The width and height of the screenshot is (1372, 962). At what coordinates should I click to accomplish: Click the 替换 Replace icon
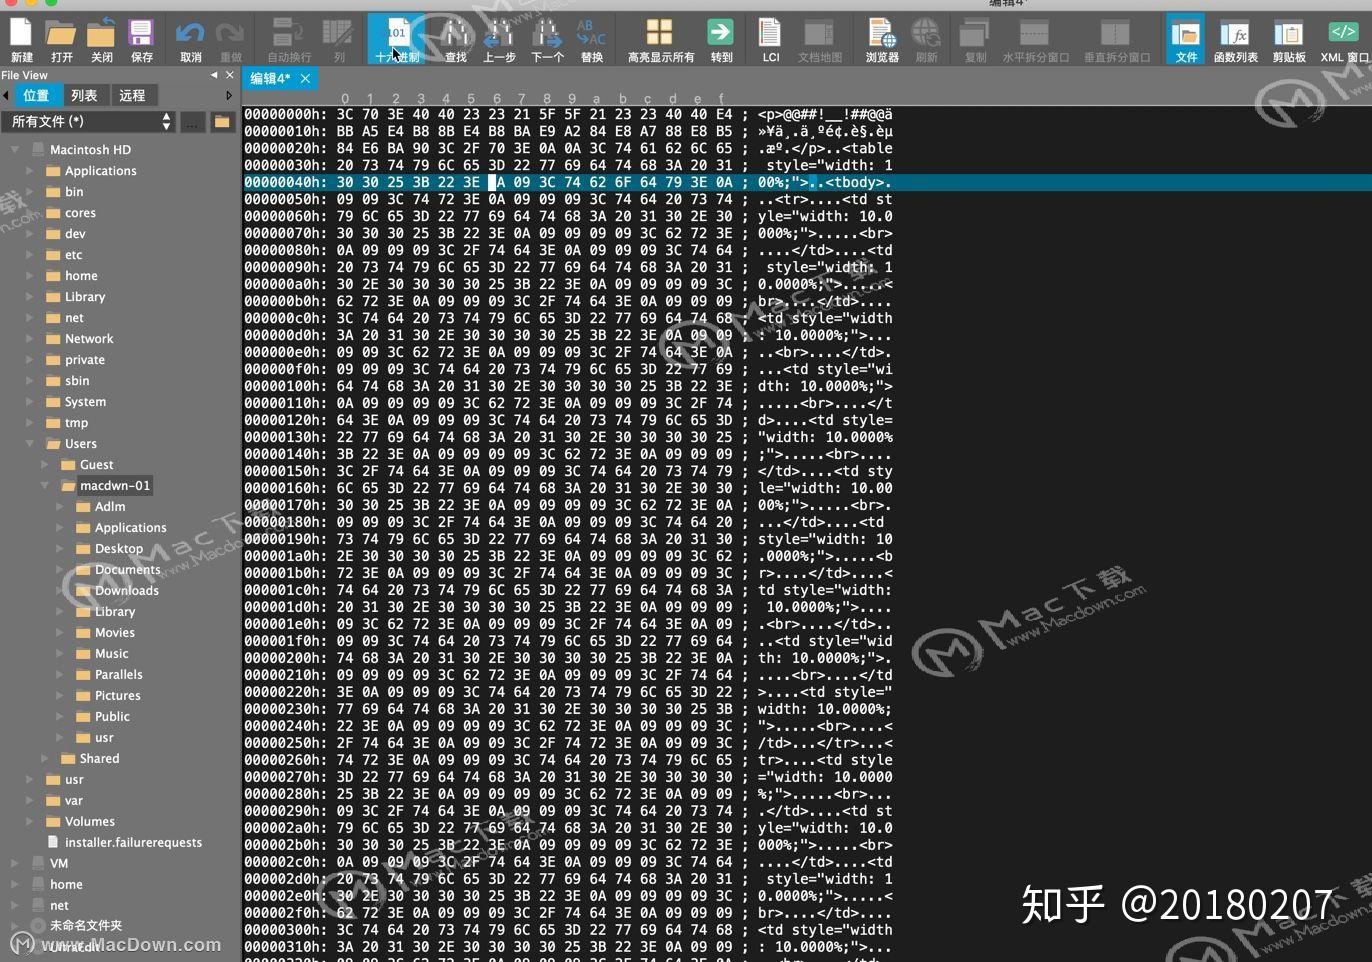pos(591,40)
